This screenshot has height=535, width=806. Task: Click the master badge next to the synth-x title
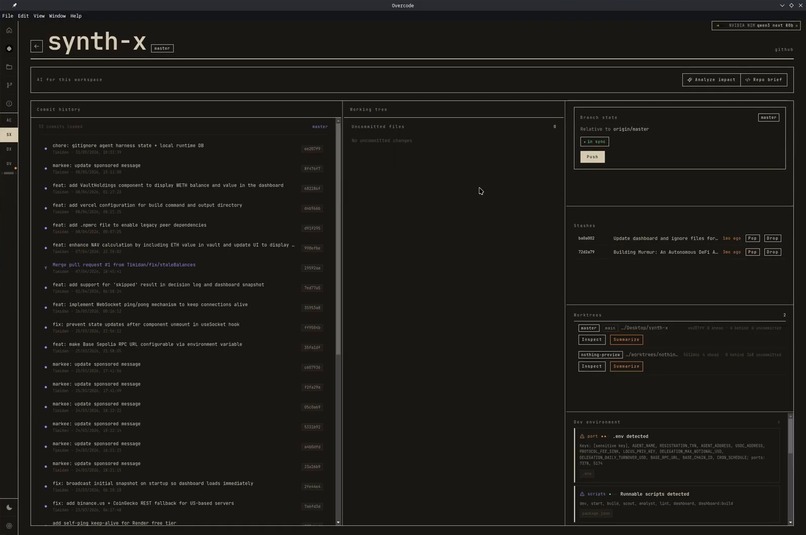[162, 48]
